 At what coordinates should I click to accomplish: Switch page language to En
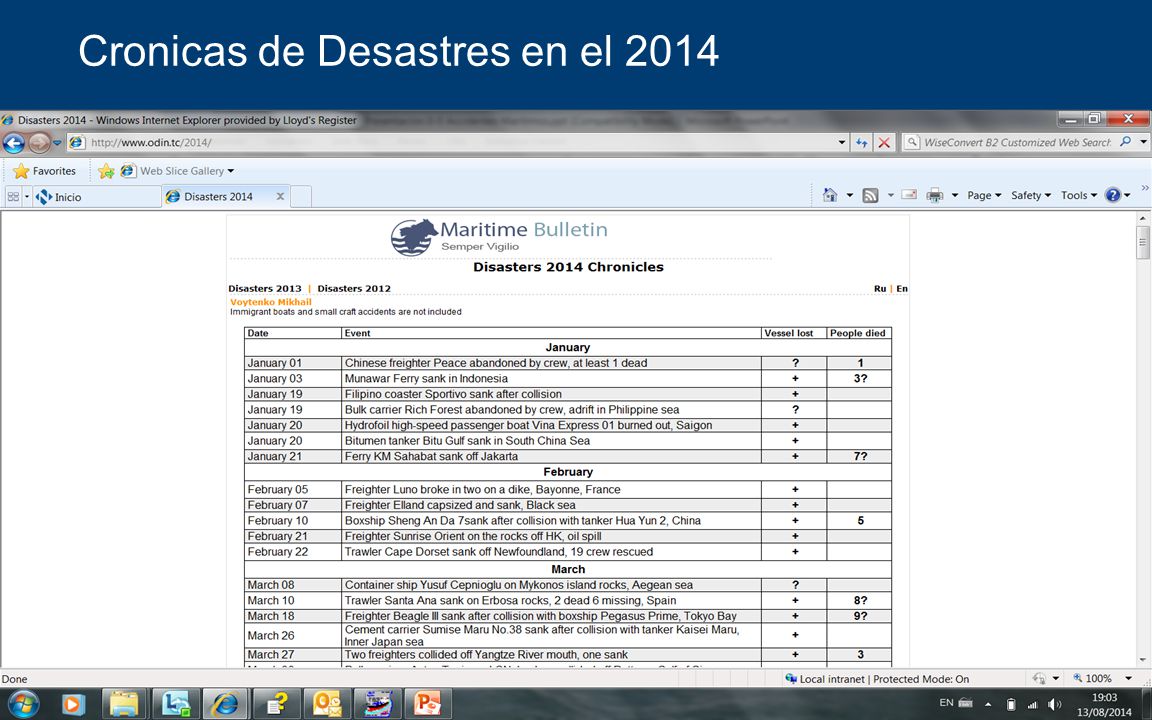point(901,289)
